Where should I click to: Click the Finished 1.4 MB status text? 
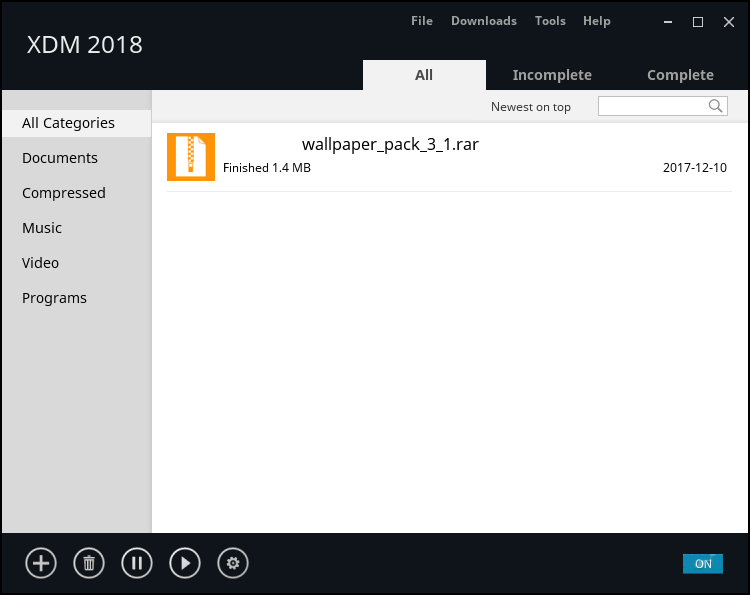[x=267, y=168]
